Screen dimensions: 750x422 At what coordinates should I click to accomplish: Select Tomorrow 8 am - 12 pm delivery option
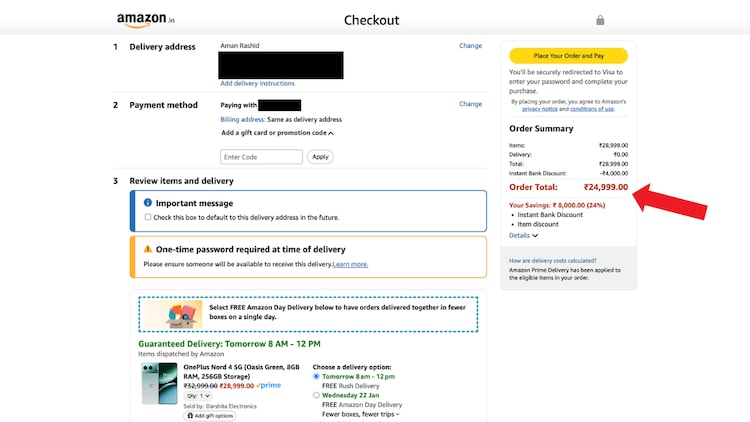[x=317, y=377]
